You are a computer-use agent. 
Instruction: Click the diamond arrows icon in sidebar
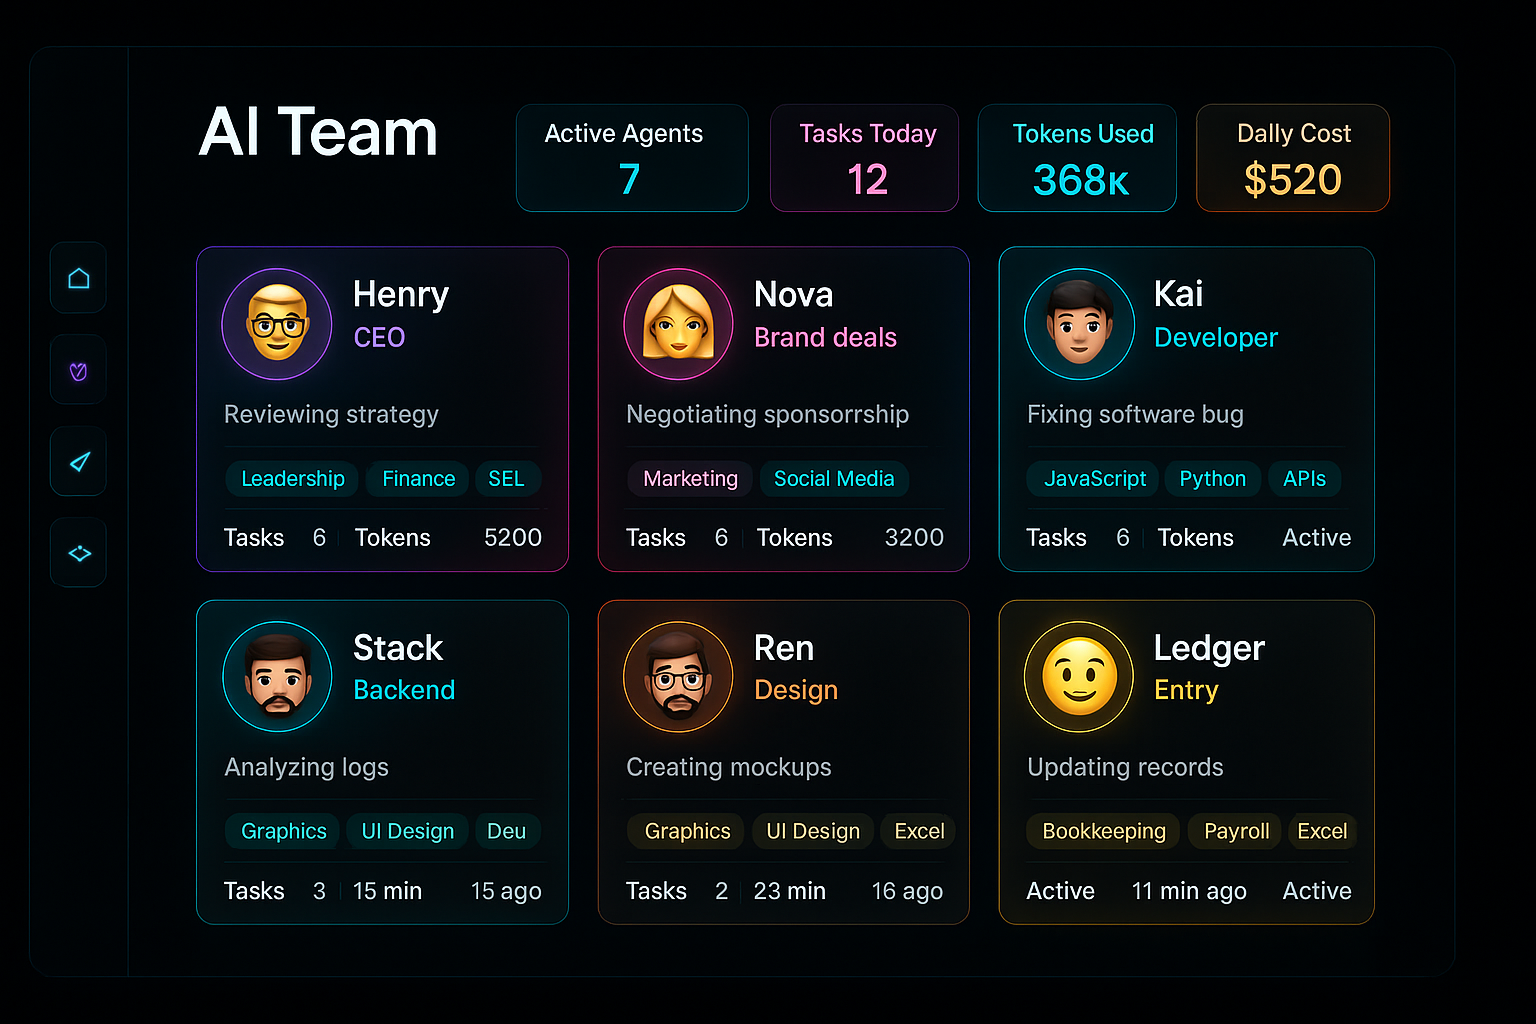[79, 553]
